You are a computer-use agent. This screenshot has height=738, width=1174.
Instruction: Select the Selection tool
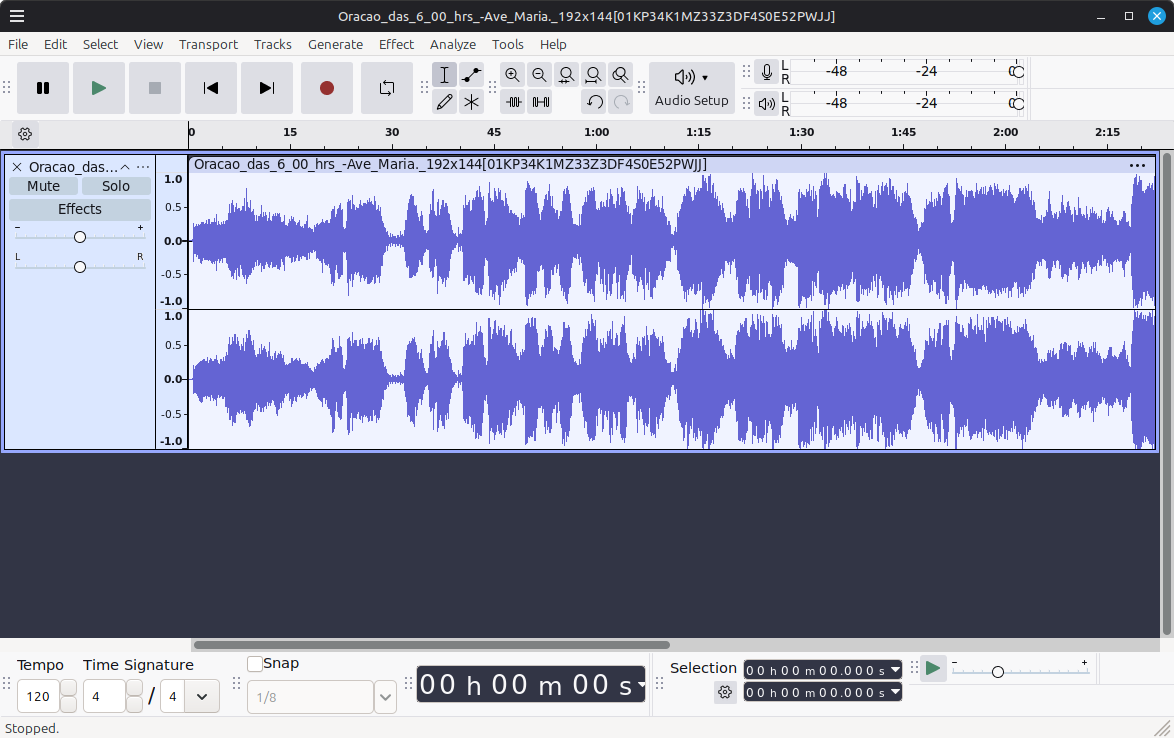(x=445, y=74)
